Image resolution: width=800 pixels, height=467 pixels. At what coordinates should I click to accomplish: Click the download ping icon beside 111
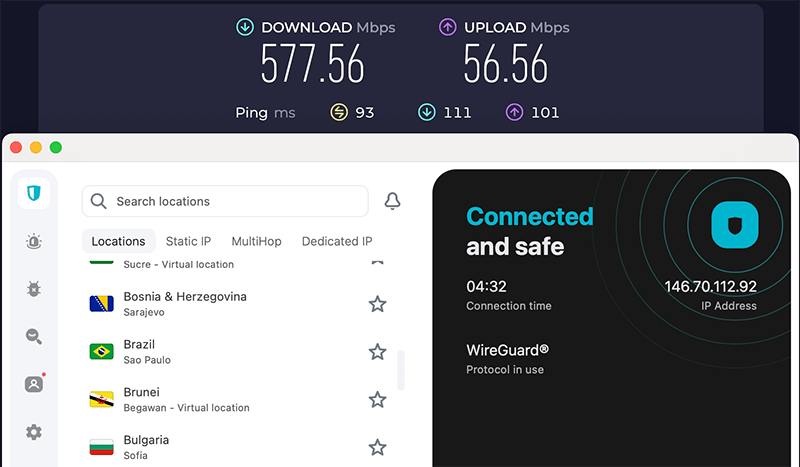coord(427,112)
